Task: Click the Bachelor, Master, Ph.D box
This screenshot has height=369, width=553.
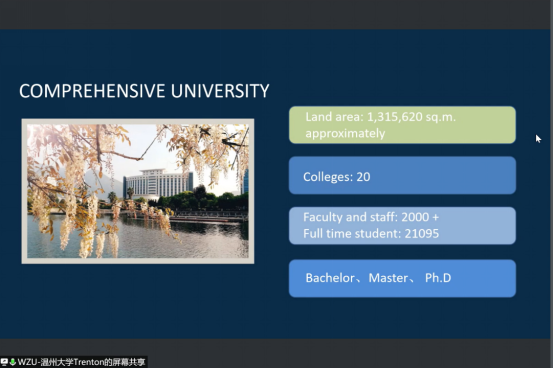Action: (x=402, y=278)
